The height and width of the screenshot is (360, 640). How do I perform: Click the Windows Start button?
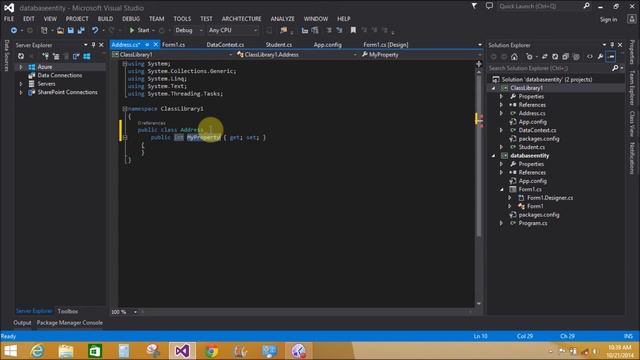click(x=10, y=351)
